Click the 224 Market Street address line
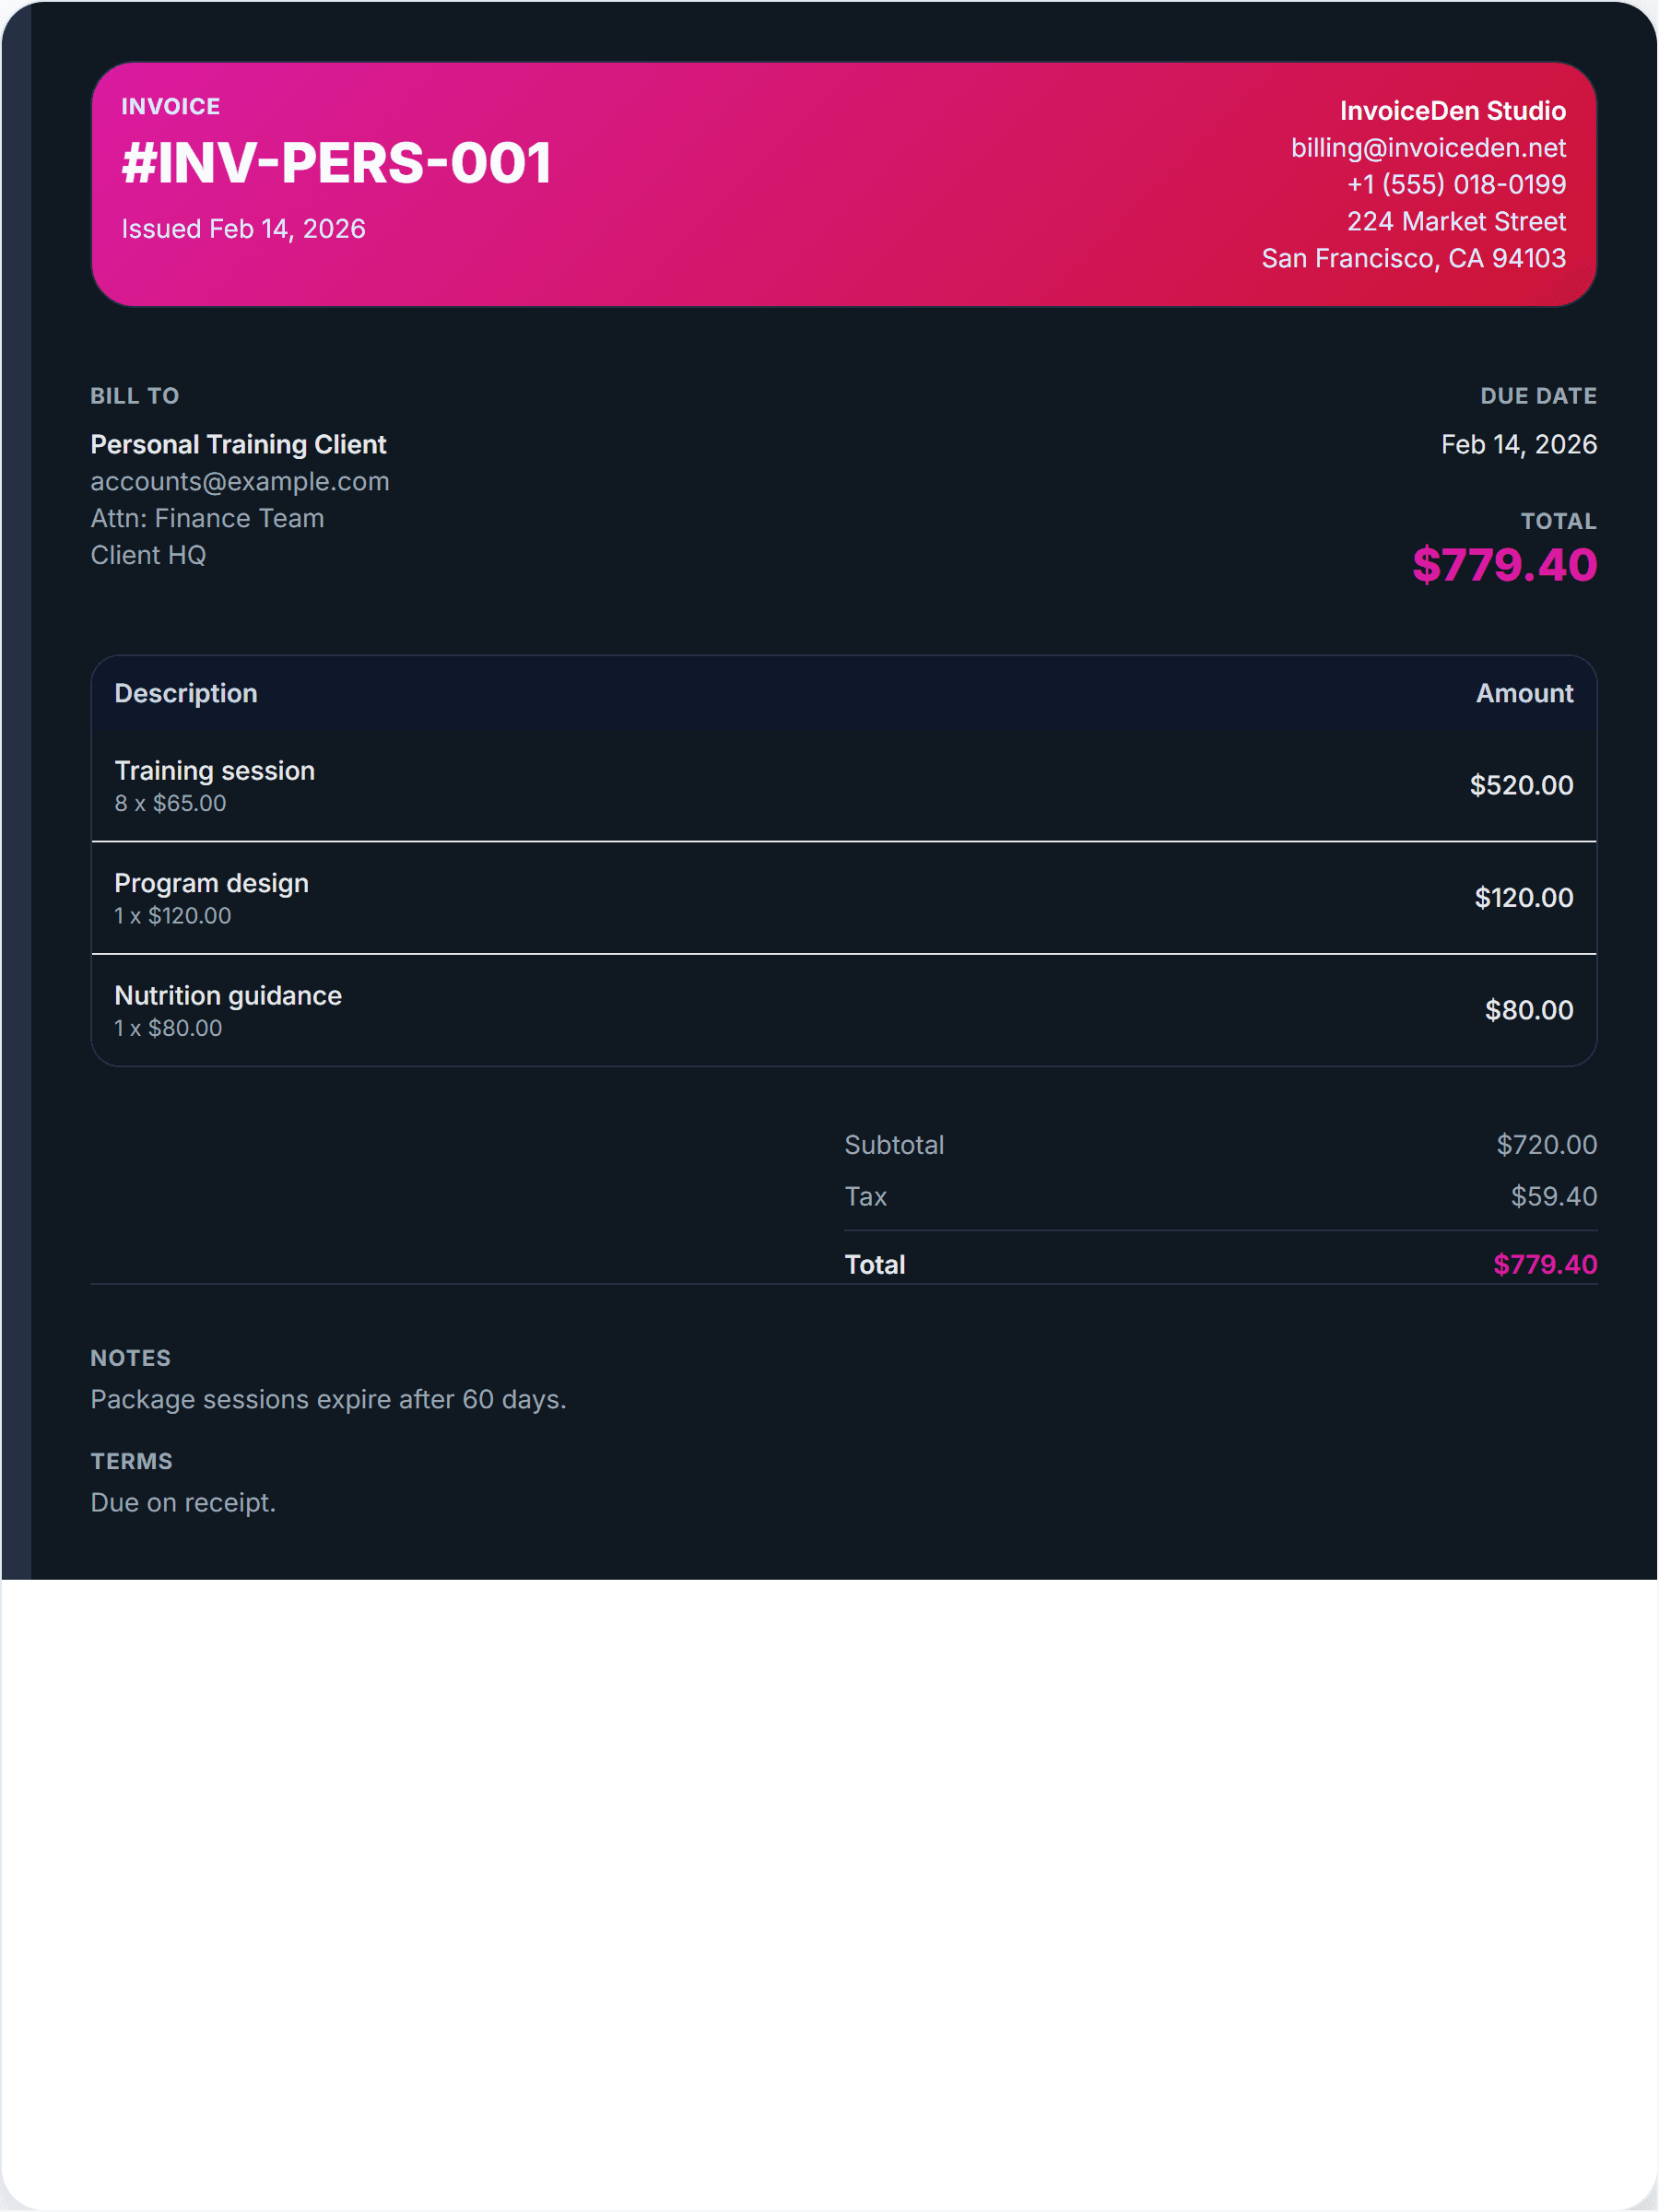The height and width of the screenshot is (2212, 1659). pos(1455,222)
